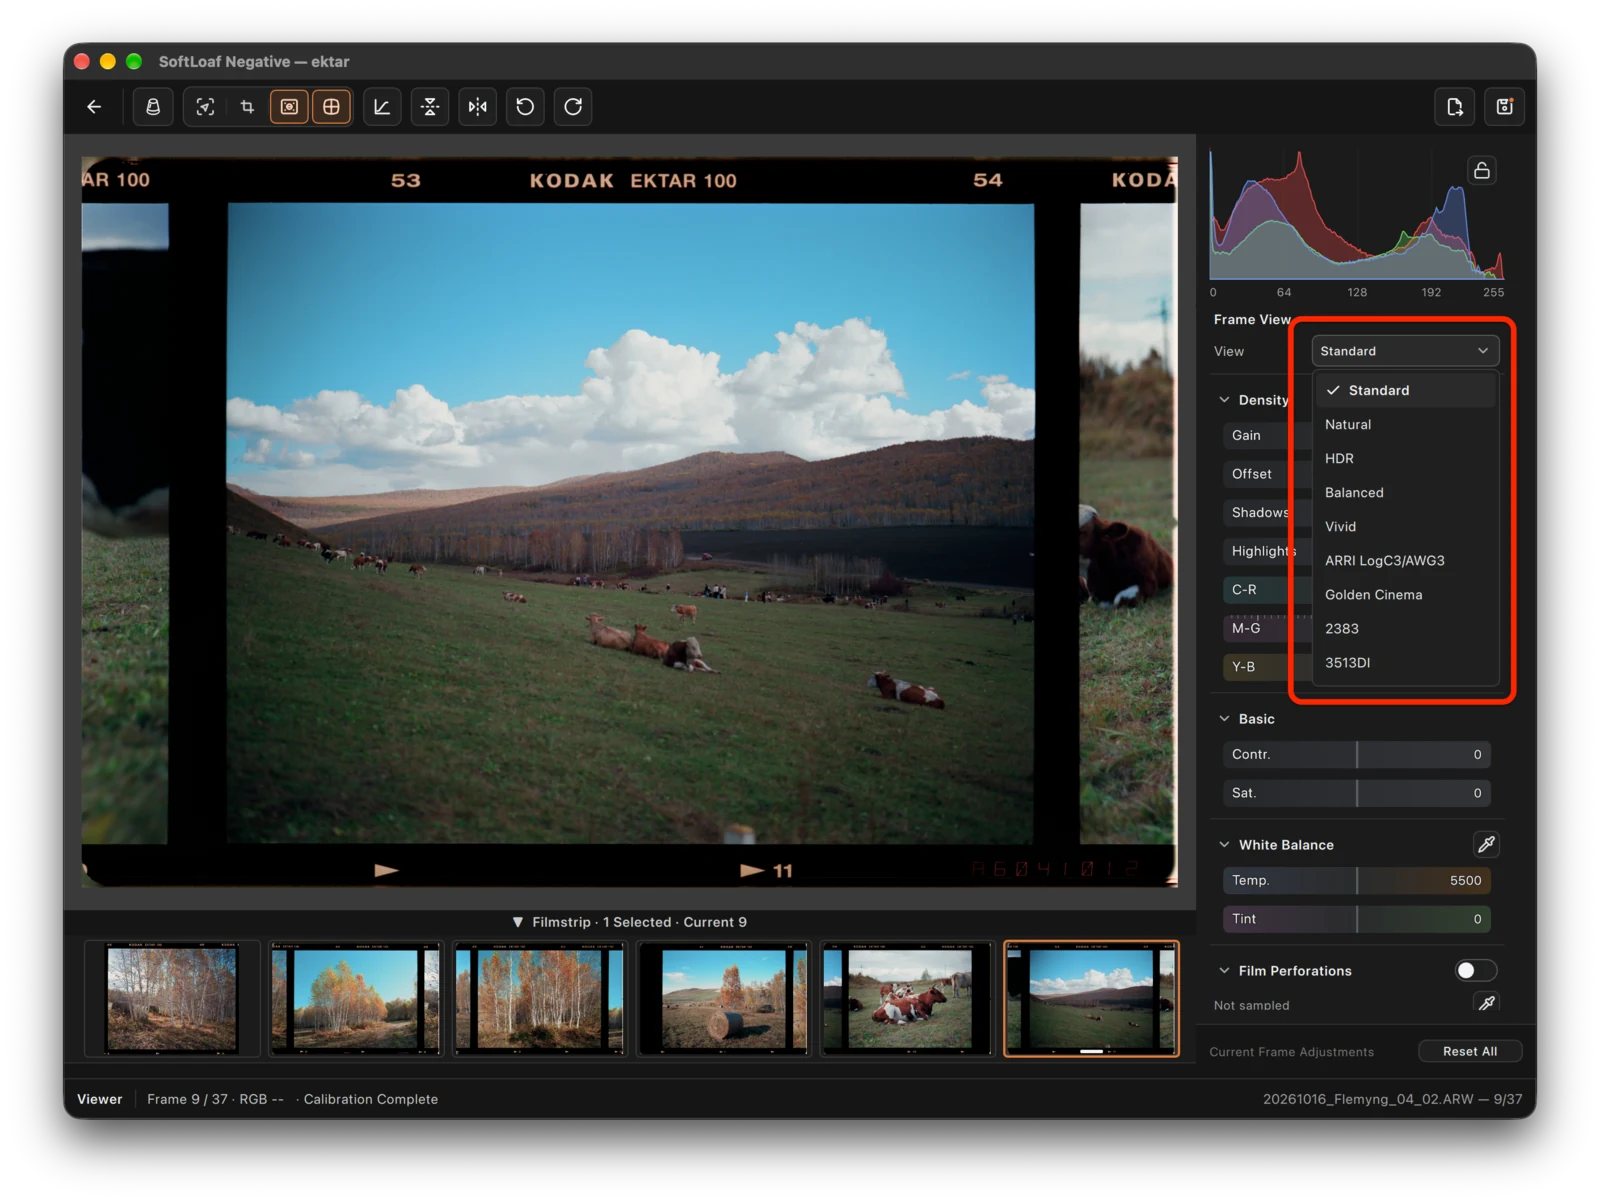Click the Temp. slider at 5500
1600x1203 pixels.
pyautogui.click(x=1357, y=880)
